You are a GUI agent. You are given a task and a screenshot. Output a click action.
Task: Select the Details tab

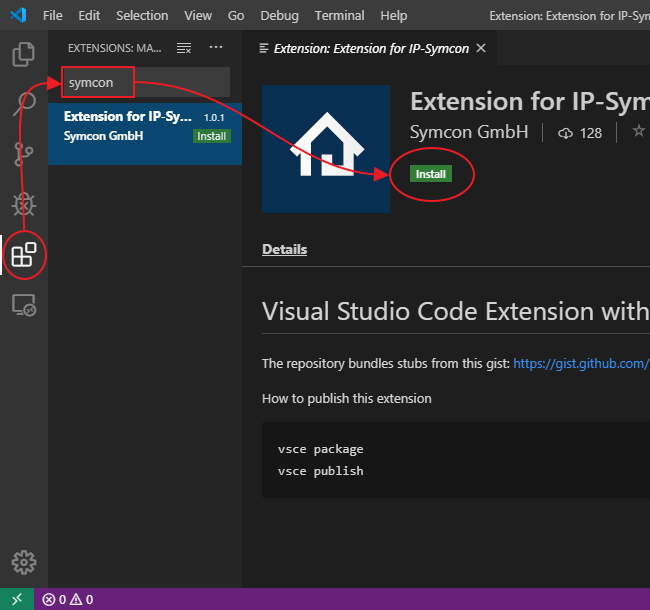[284, 249]
